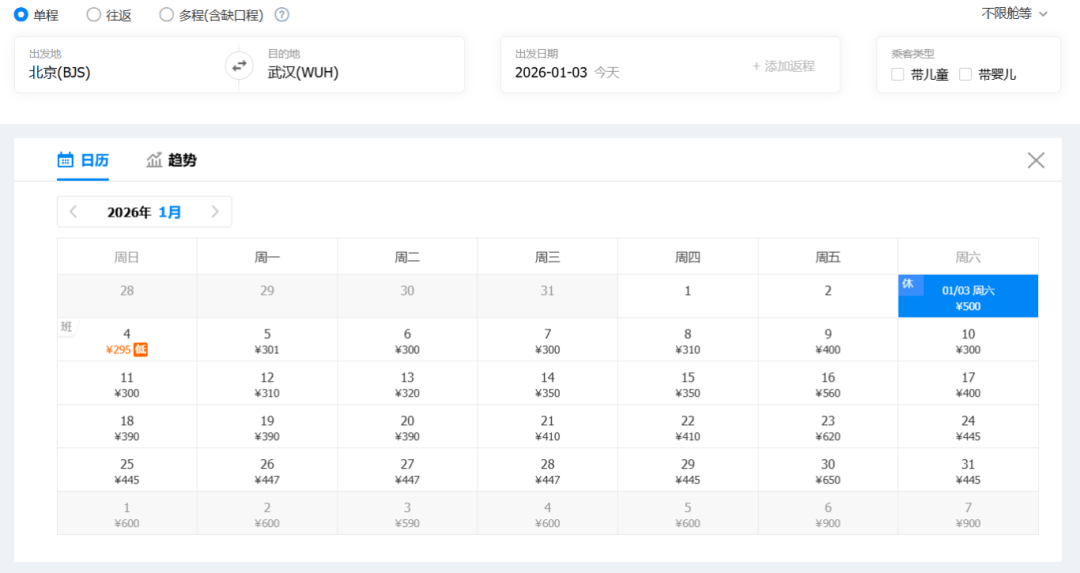Select 多程(含缺口程) radio option

click(167, 15)
